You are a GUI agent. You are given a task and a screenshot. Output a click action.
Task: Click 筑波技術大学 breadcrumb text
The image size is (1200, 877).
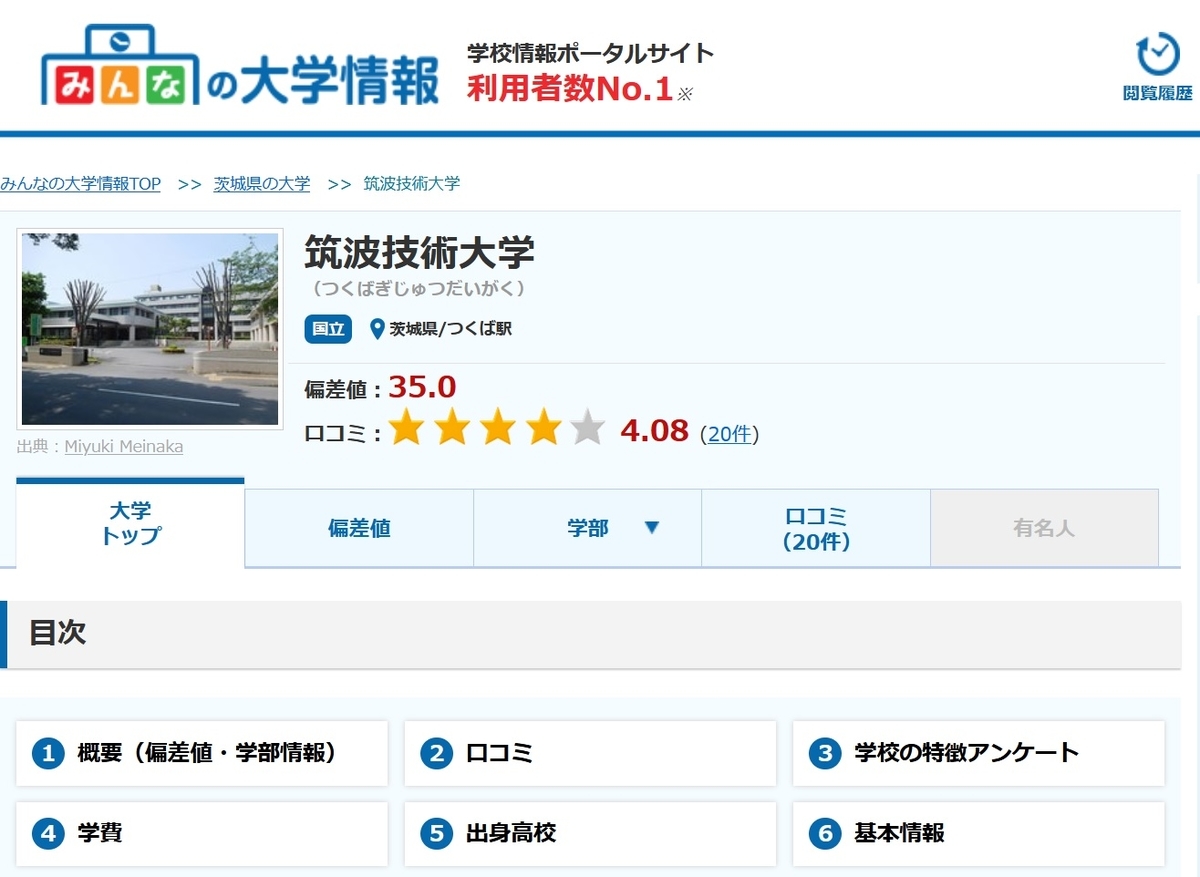[x=412, y=184]
